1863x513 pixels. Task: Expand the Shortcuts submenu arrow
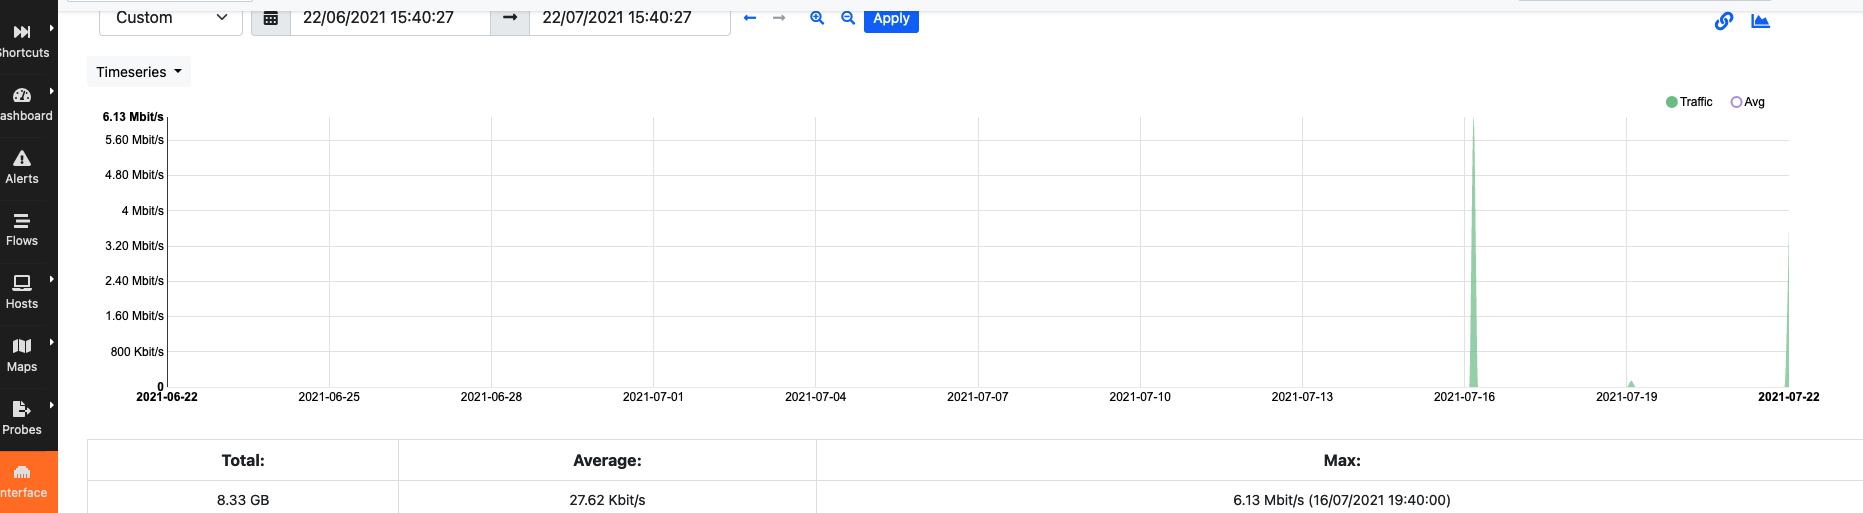tap(51, 29)
